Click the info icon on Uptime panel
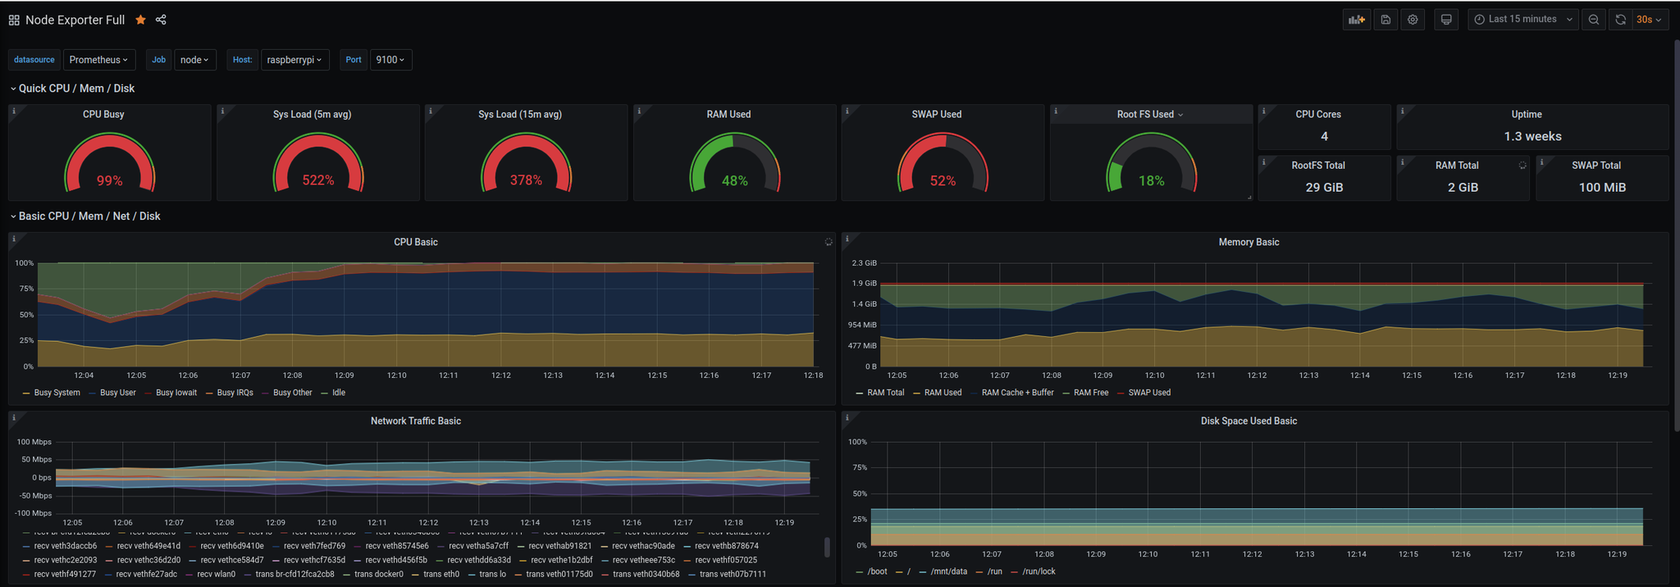The image size is (1680, 587). [x=1403, y=111]
